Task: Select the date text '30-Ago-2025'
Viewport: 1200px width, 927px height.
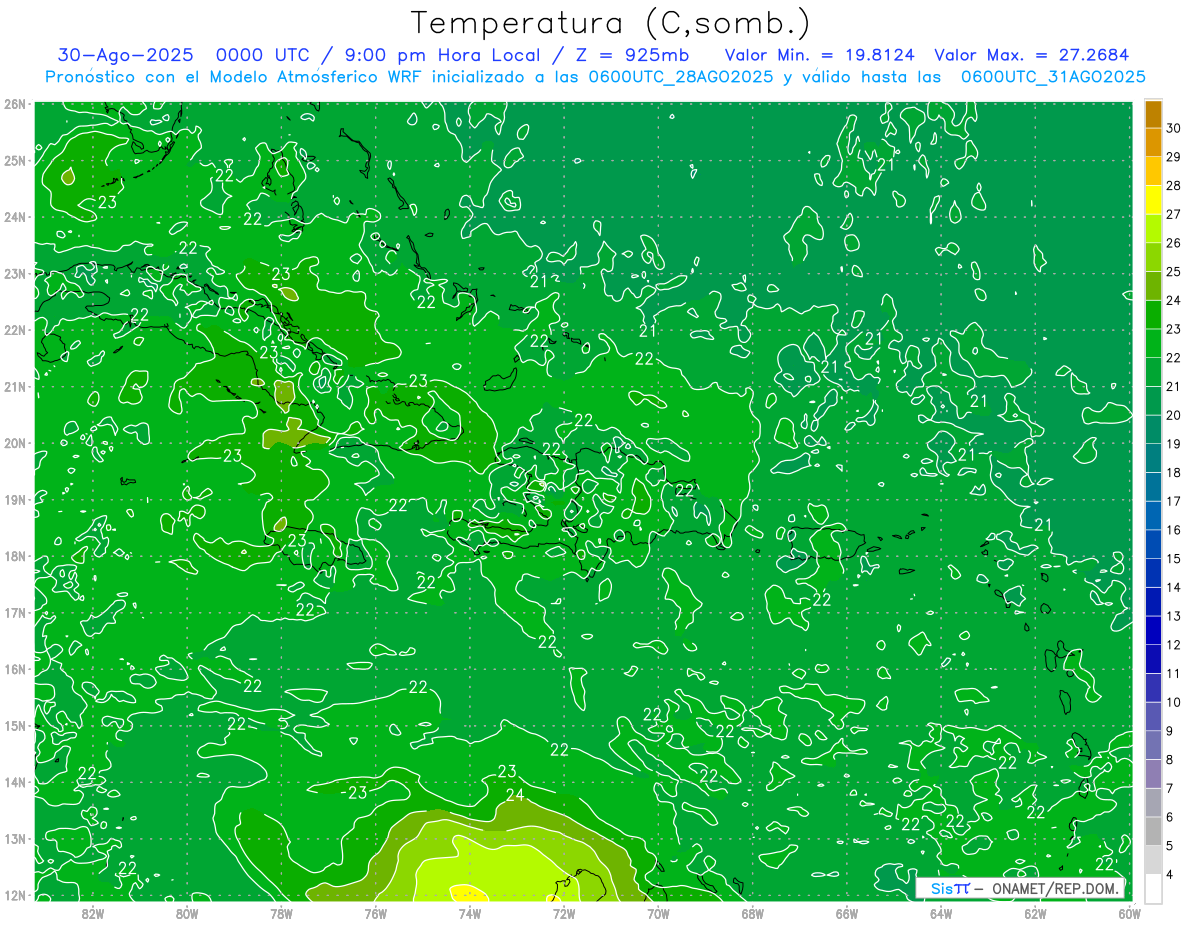Action: [127, 55]
